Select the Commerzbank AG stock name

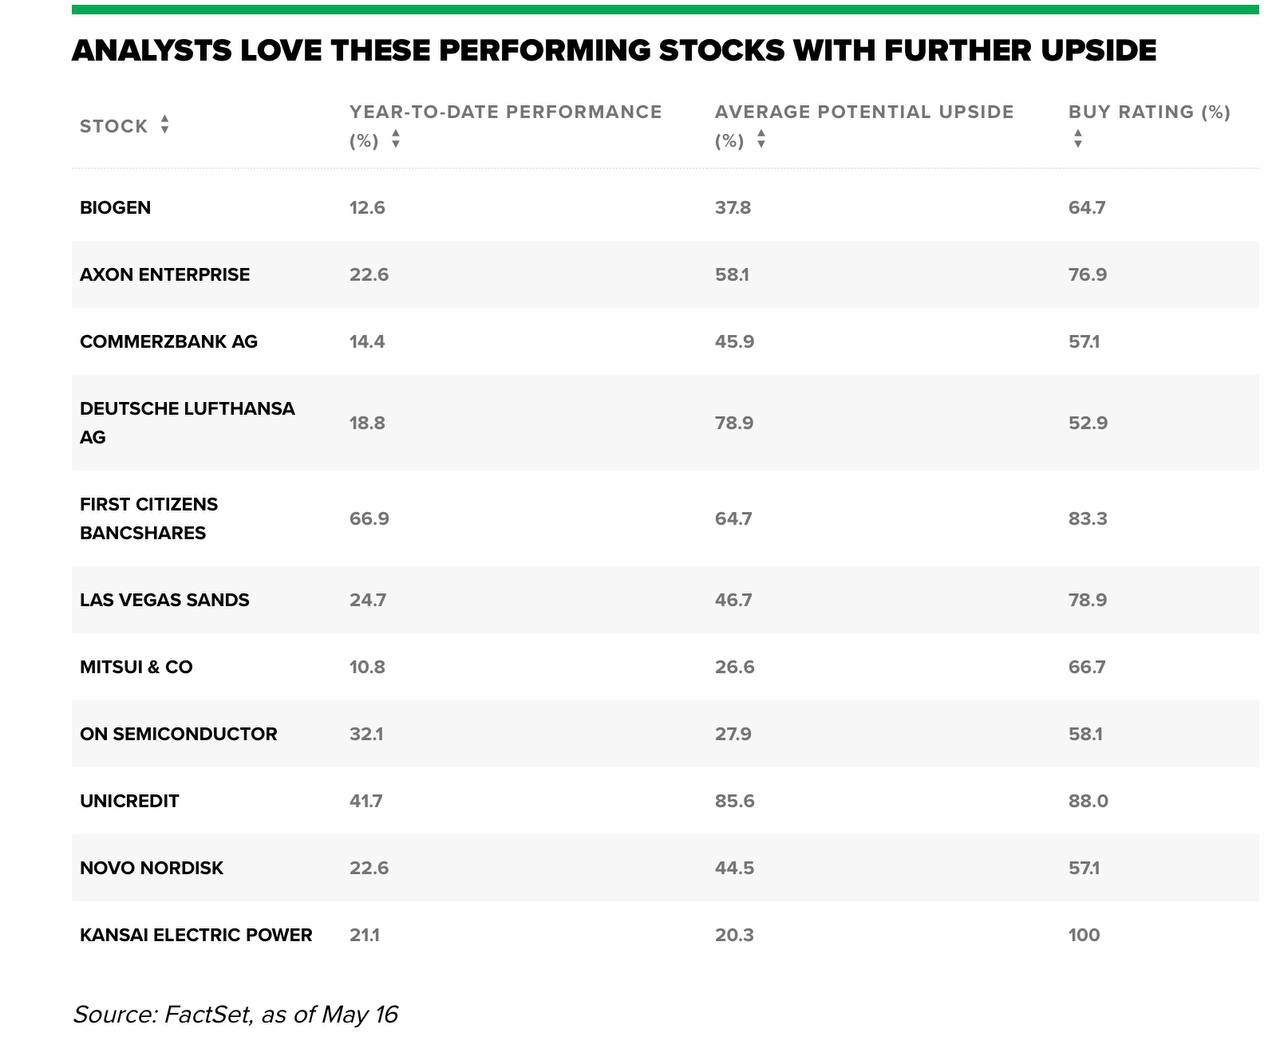[169, 342]
